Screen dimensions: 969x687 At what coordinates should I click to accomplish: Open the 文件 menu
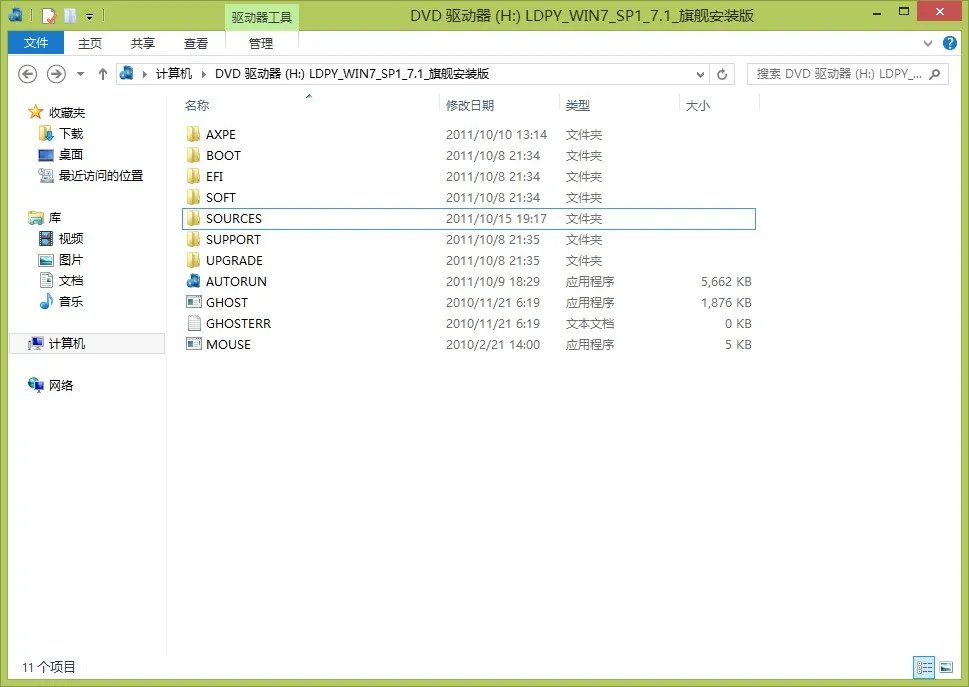pos(36,43)
